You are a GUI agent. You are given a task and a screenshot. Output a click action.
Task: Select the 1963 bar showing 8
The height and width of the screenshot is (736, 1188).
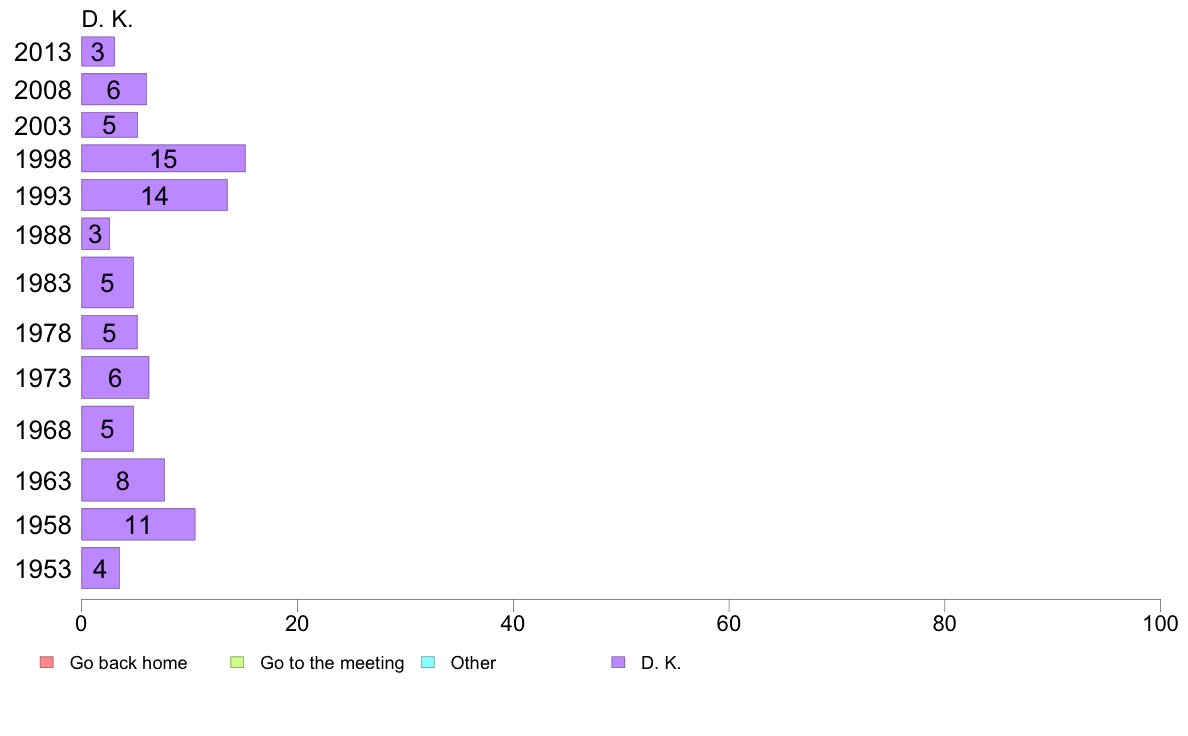pos(123,480)
